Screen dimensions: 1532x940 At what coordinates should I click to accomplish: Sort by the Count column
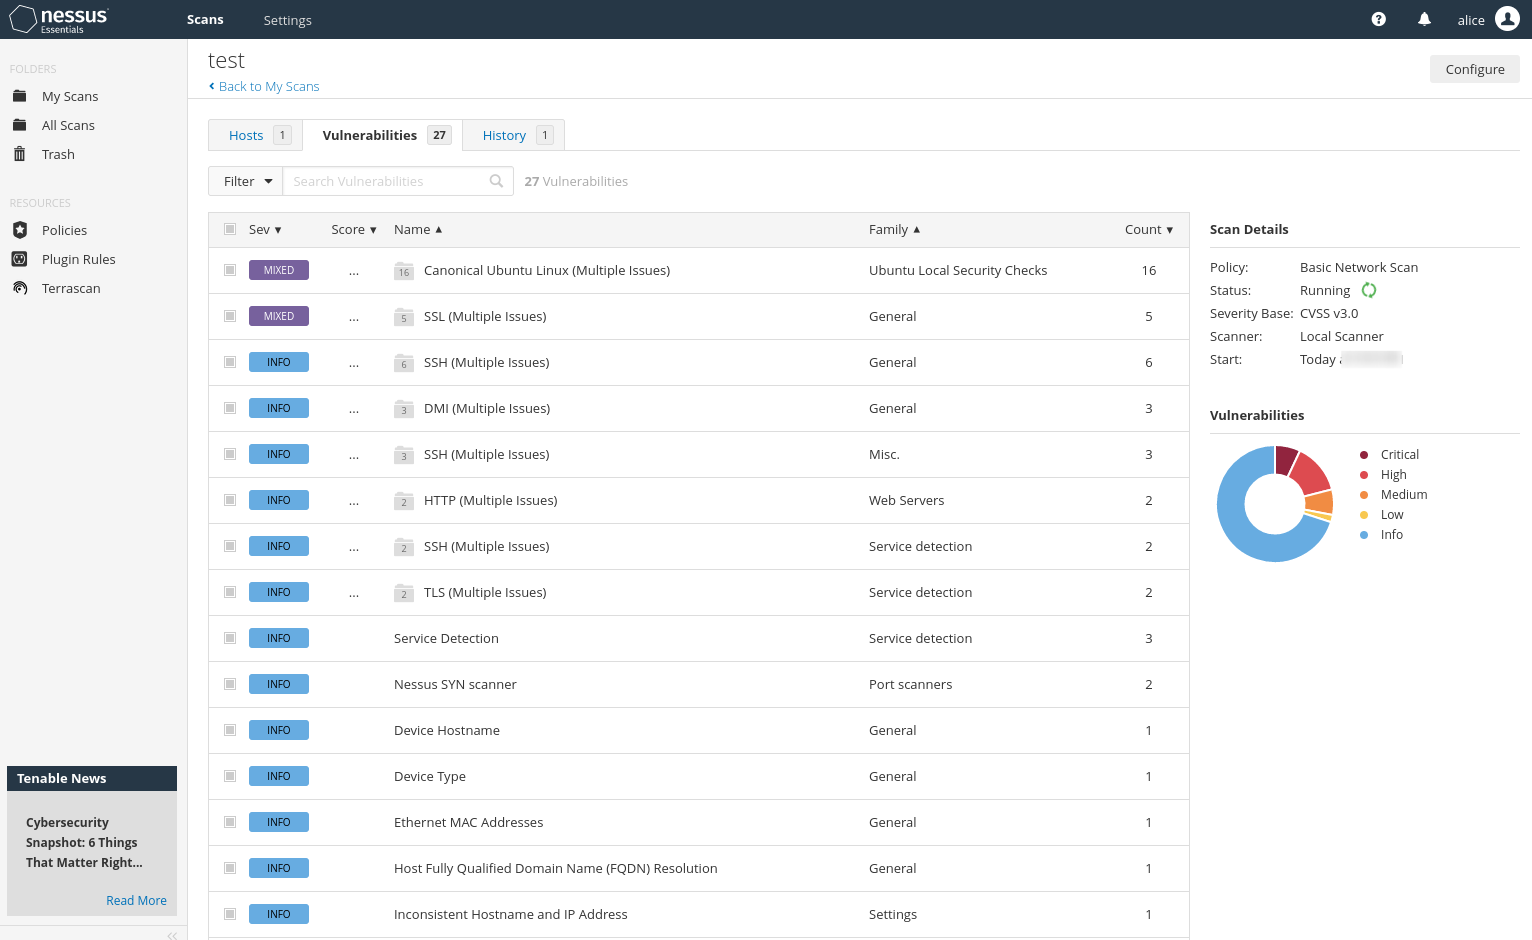(1149, 229)
